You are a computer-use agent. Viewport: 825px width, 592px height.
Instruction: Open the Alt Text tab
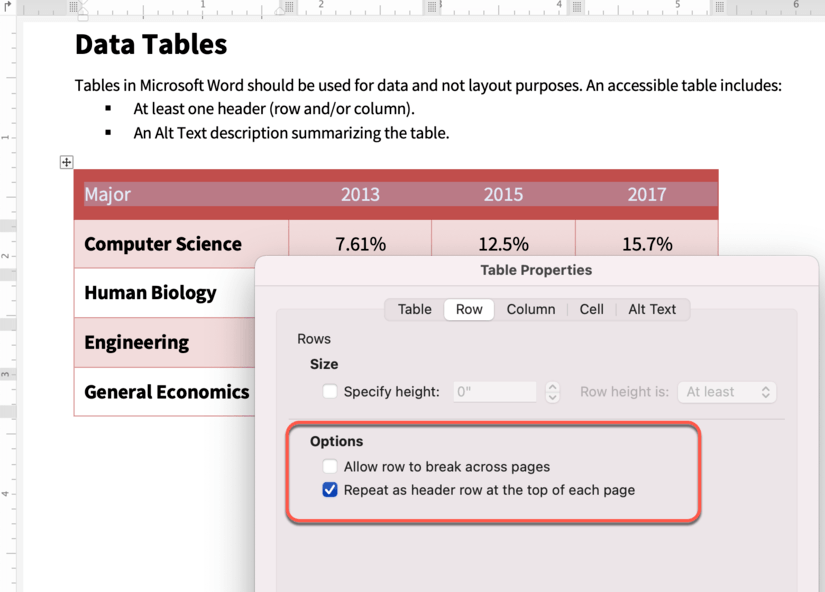(652, 309)
